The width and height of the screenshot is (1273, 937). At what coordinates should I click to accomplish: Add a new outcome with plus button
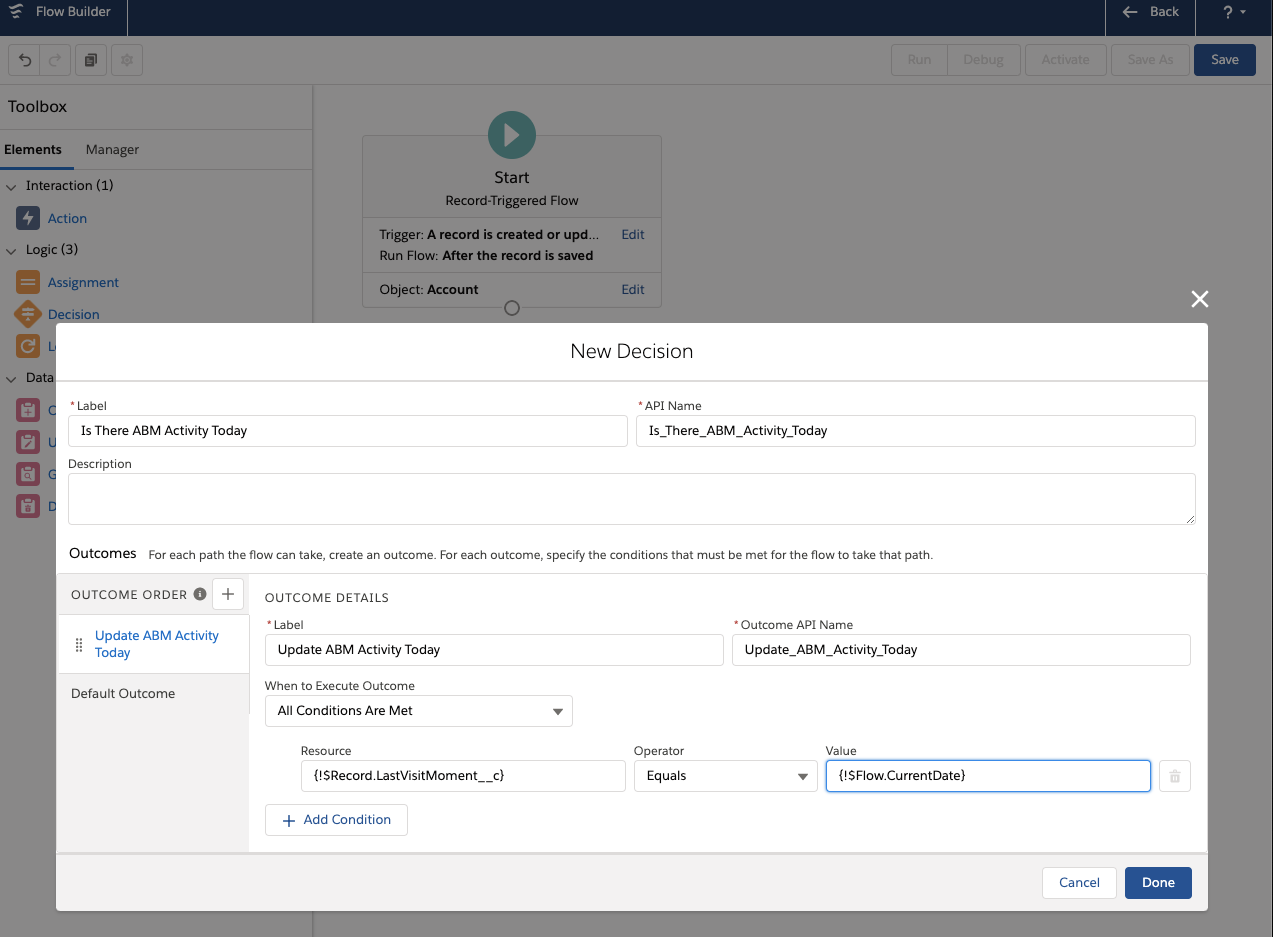point(228,594)
